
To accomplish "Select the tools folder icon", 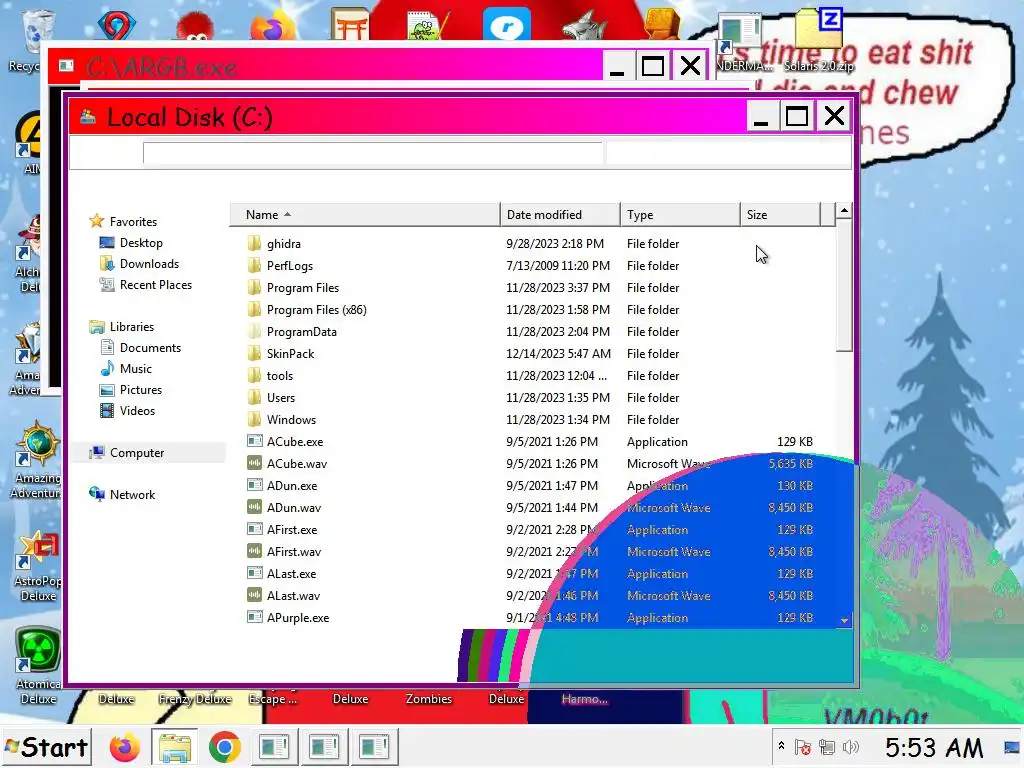I will tap(255, 376).
